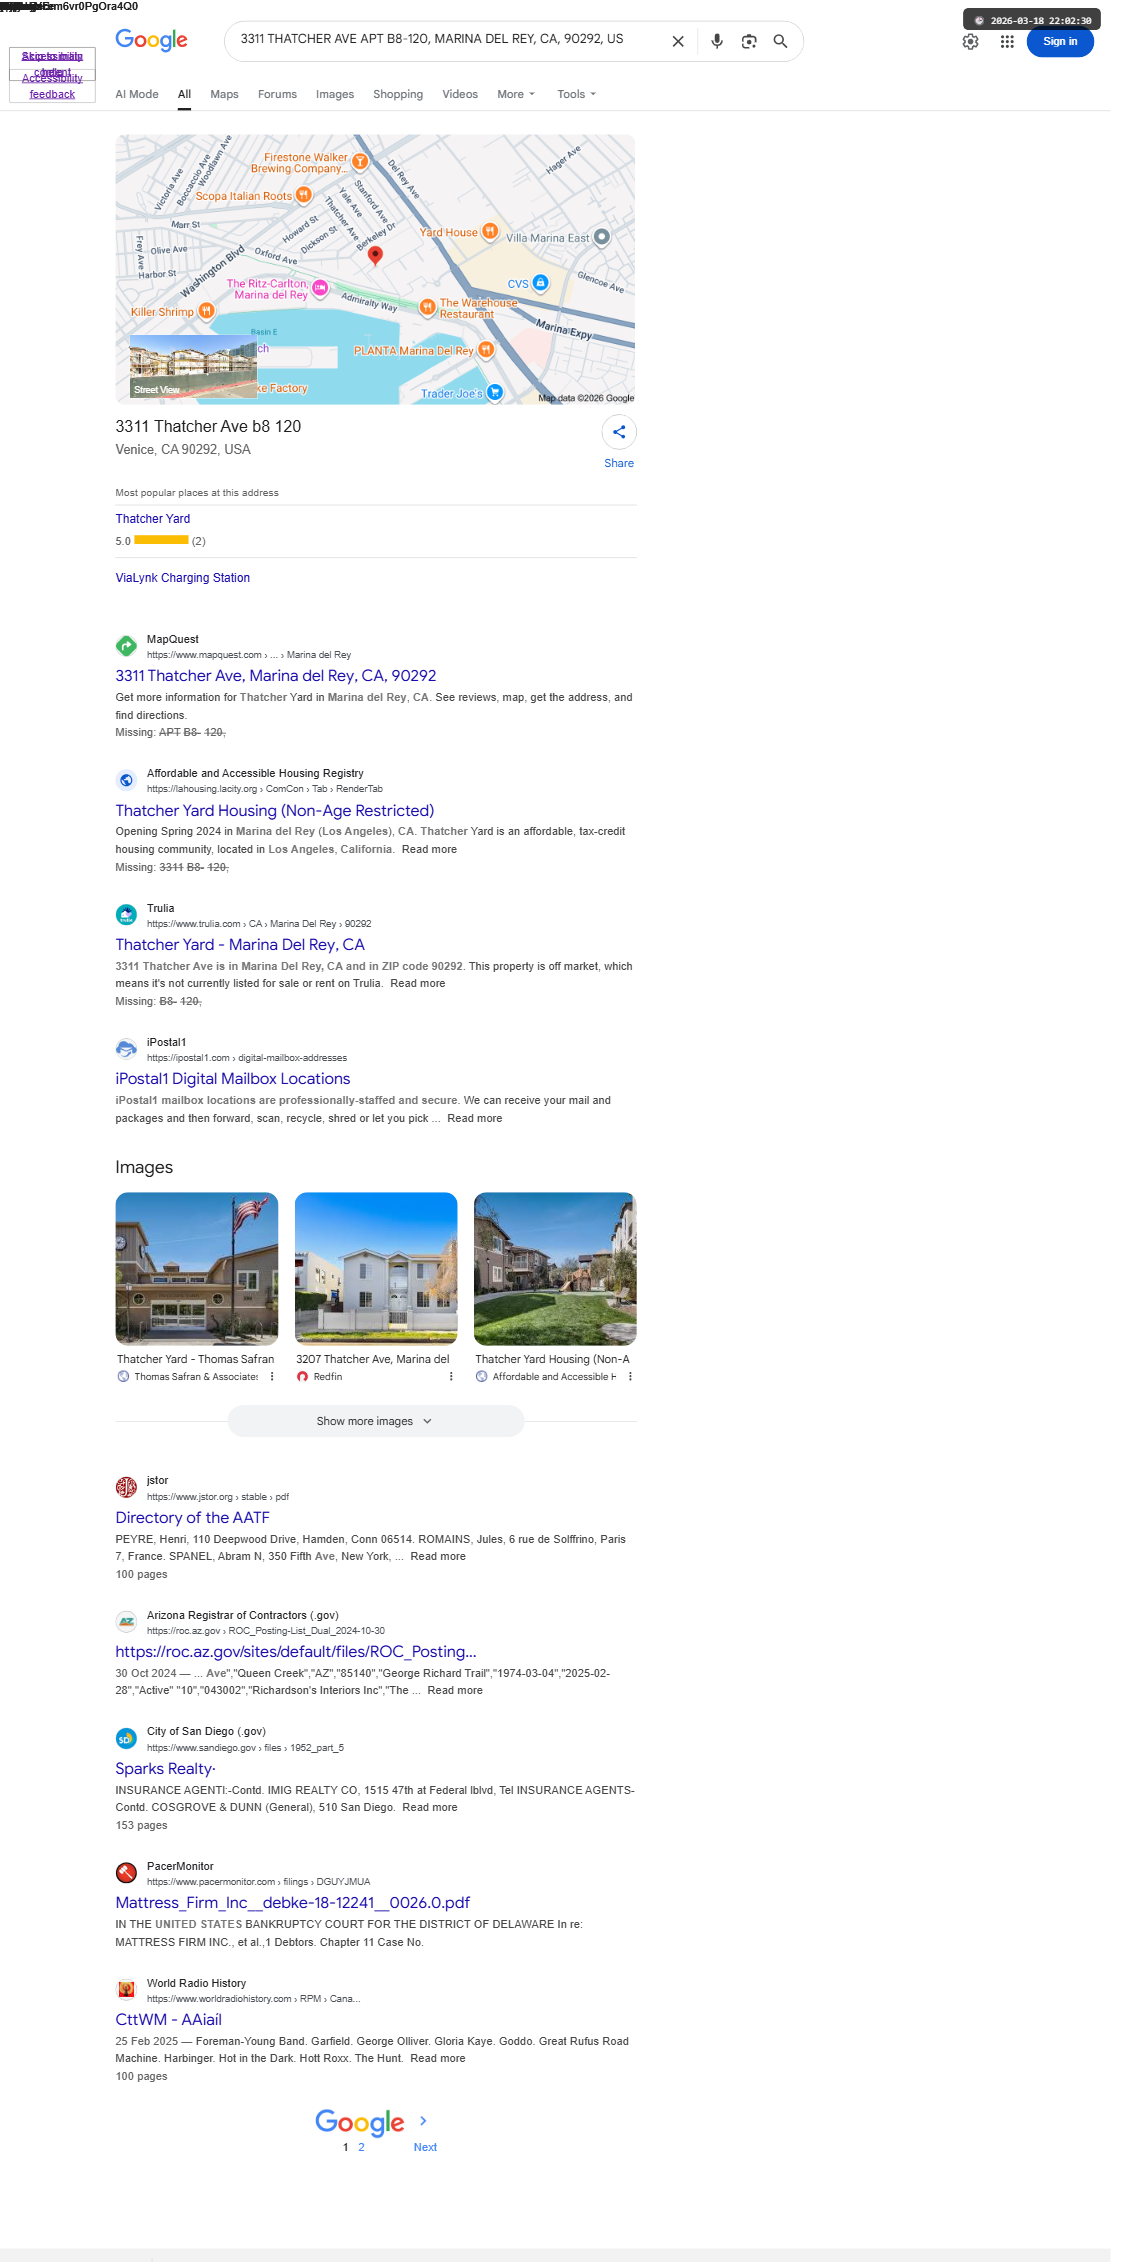Click Villa Marina East map marker
This screenshot has height=2262, width=1124.
[x=601, y=237]
